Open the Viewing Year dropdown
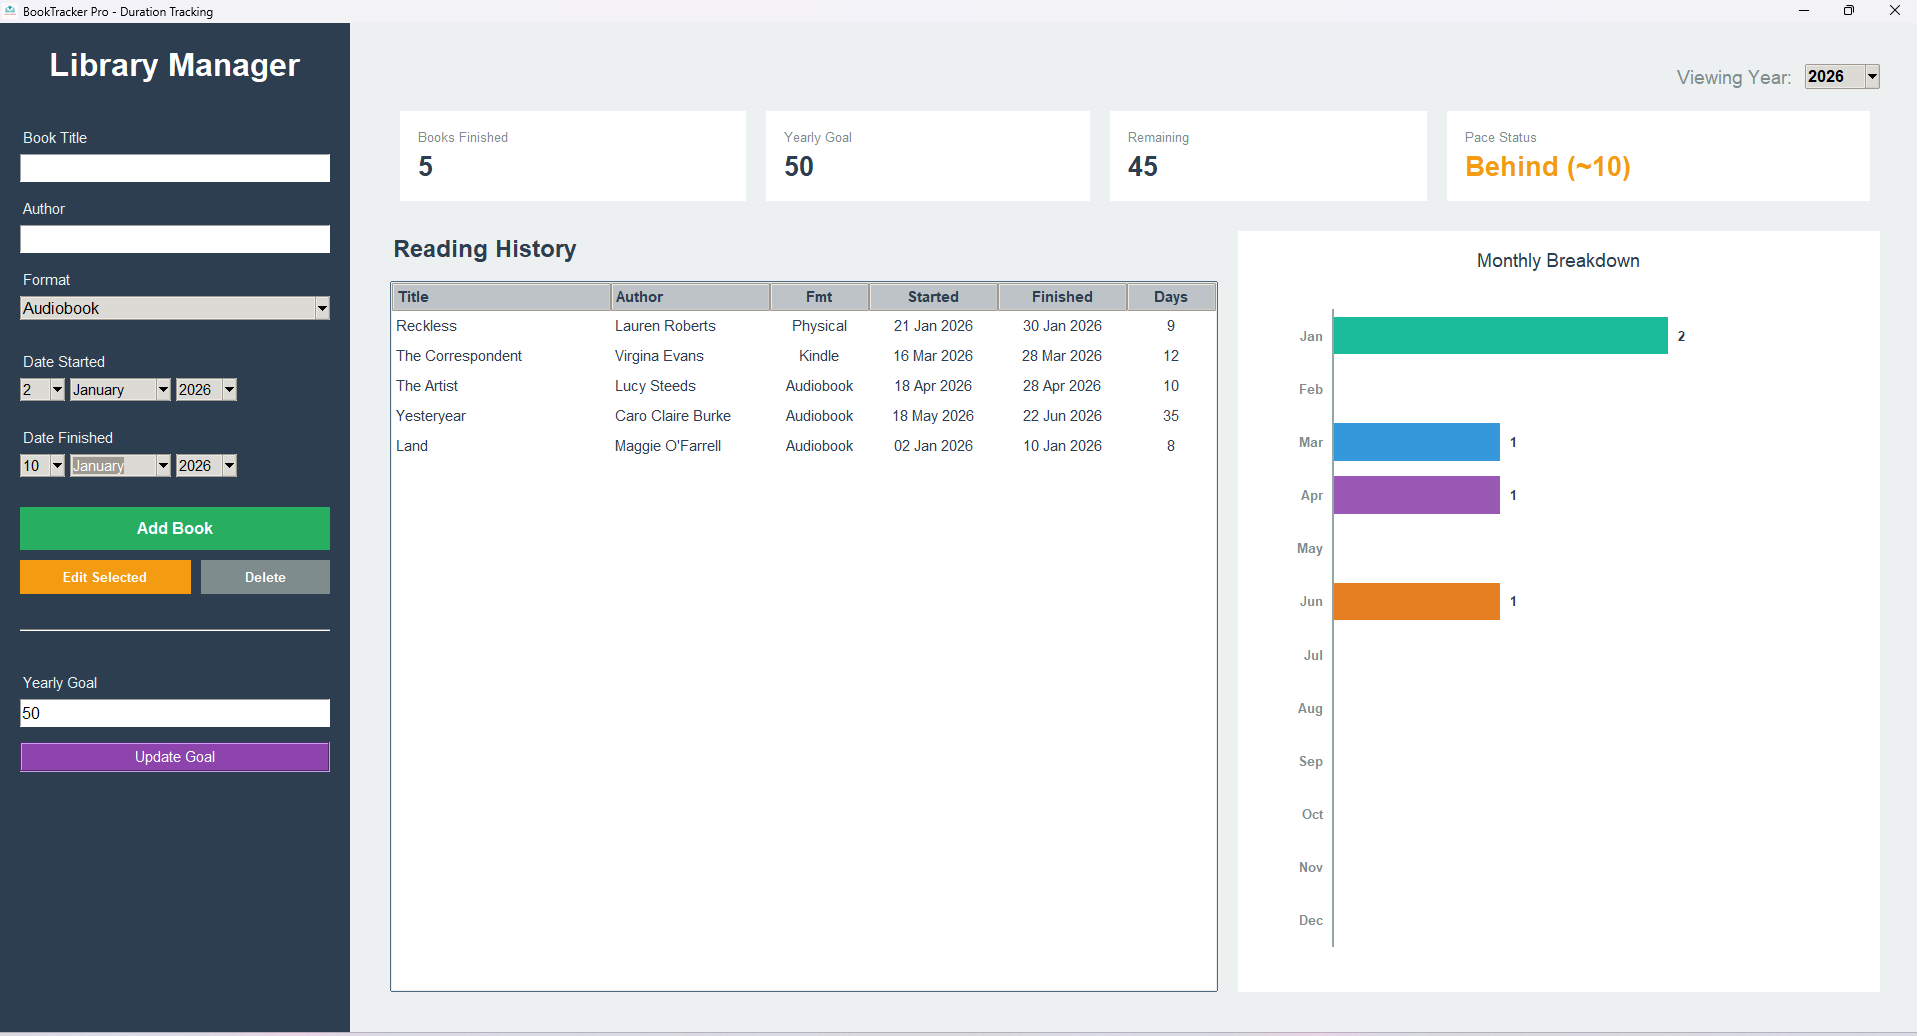The image size is (1917, 1036). tap(1842, 77)
